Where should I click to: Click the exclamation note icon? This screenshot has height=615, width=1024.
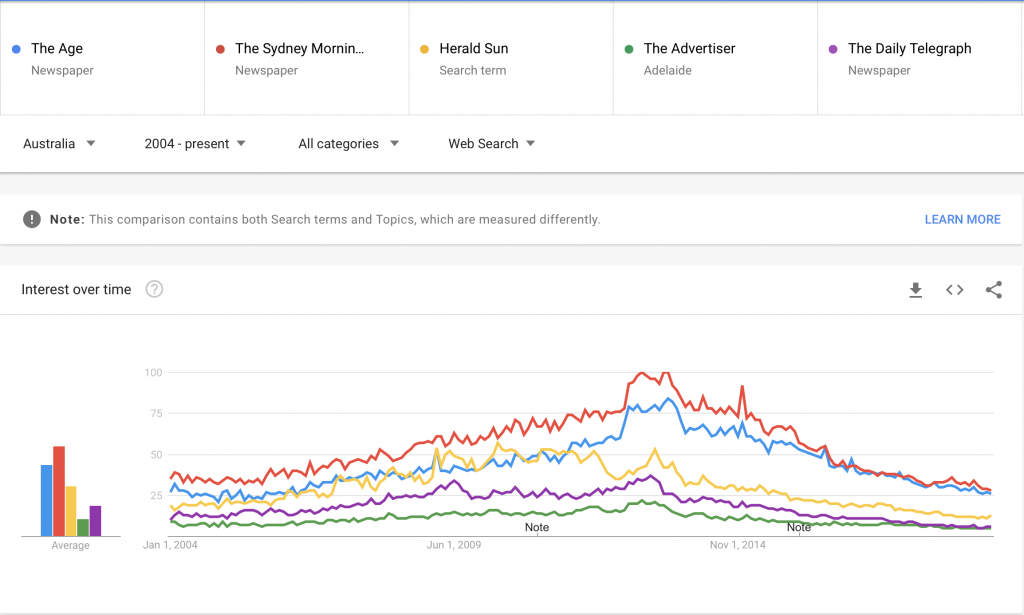pos(31,219)
